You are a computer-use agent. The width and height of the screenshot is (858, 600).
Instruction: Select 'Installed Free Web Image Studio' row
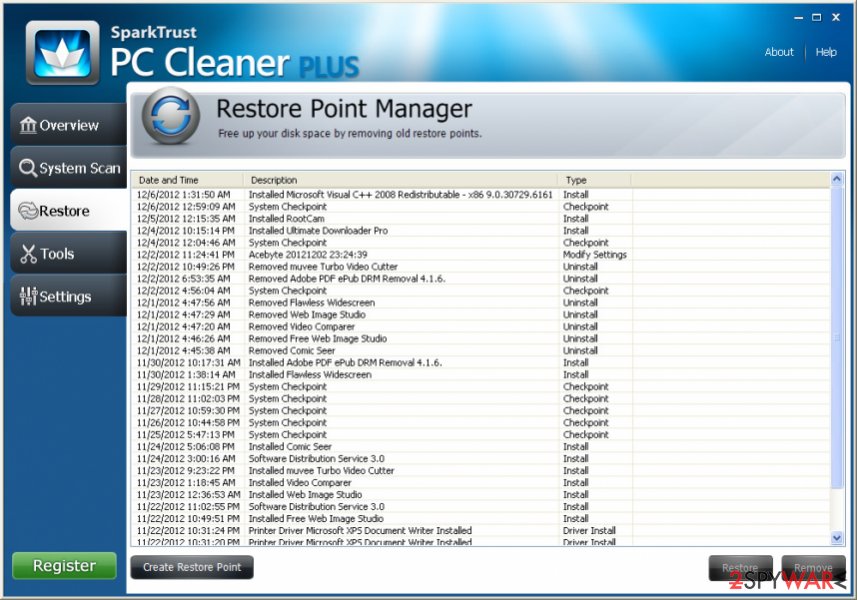(x=480, y=519)
